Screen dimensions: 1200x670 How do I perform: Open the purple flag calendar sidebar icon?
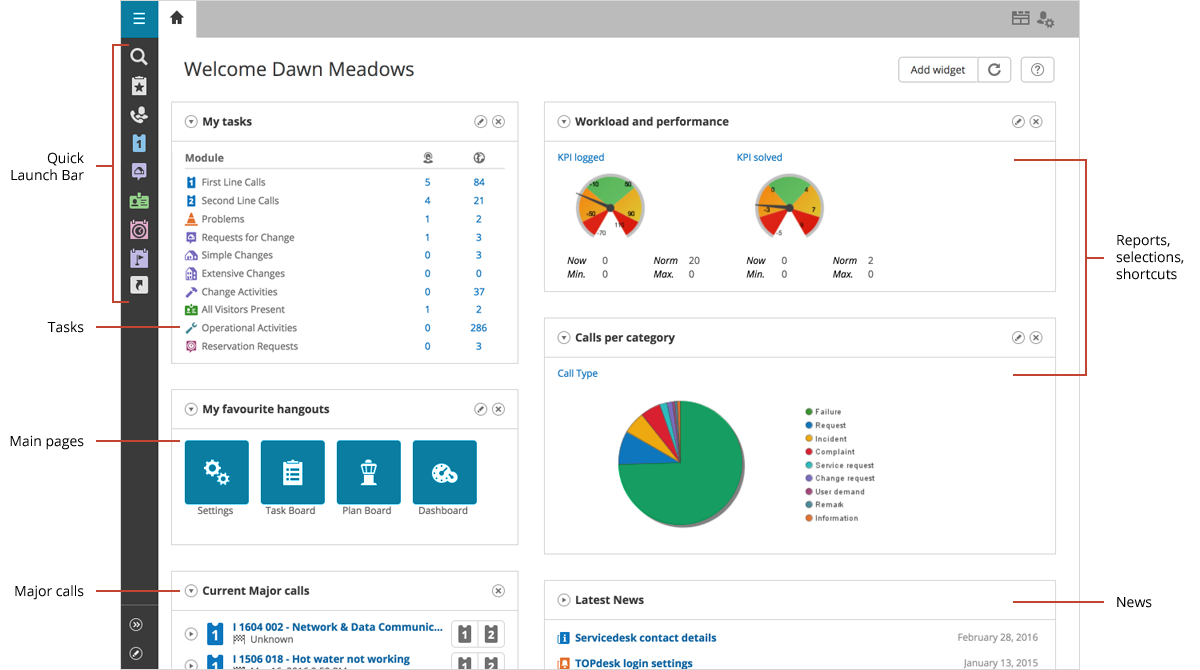coord(139,257)
